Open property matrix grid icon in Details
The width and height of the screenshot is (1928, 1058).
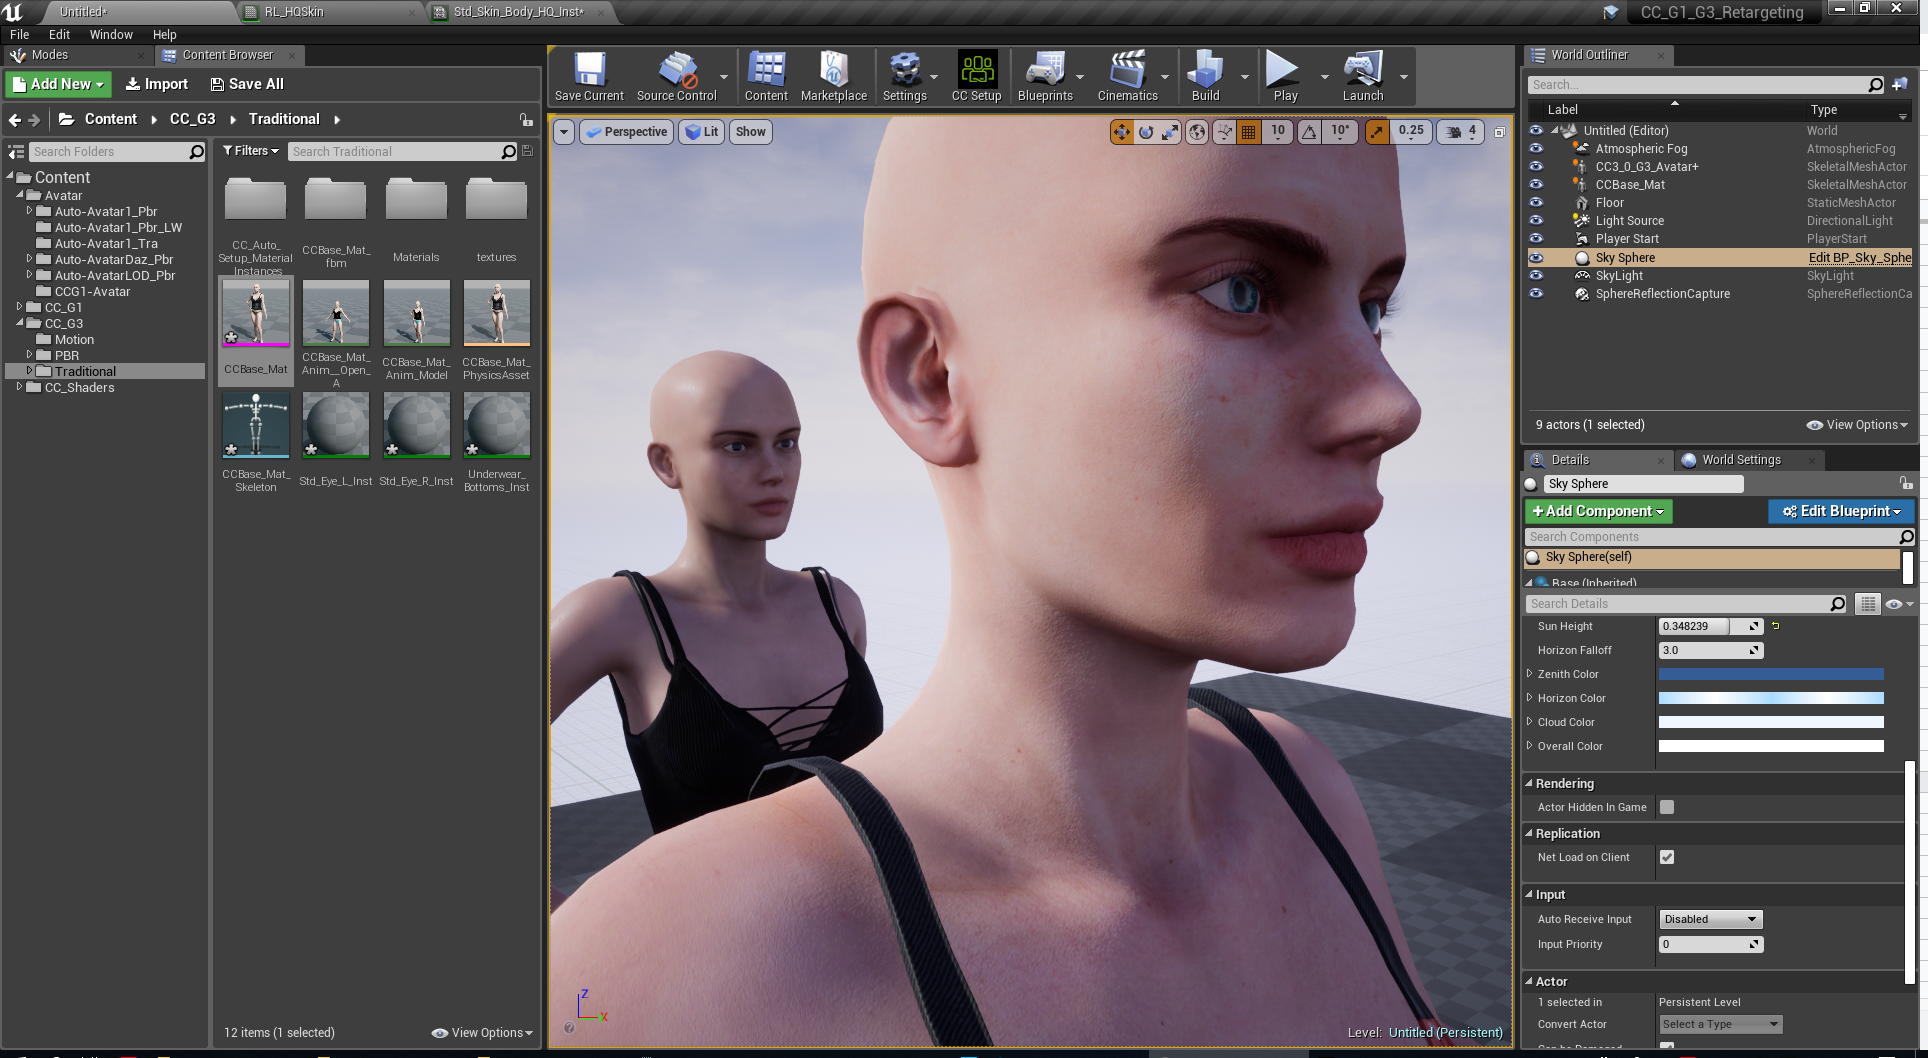[1867, 604]
